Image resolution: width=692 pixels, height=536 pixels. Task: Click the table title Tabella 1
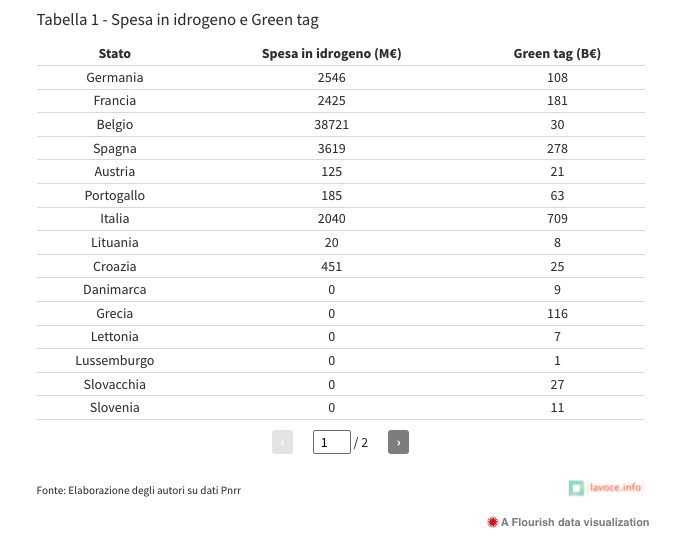178,20
